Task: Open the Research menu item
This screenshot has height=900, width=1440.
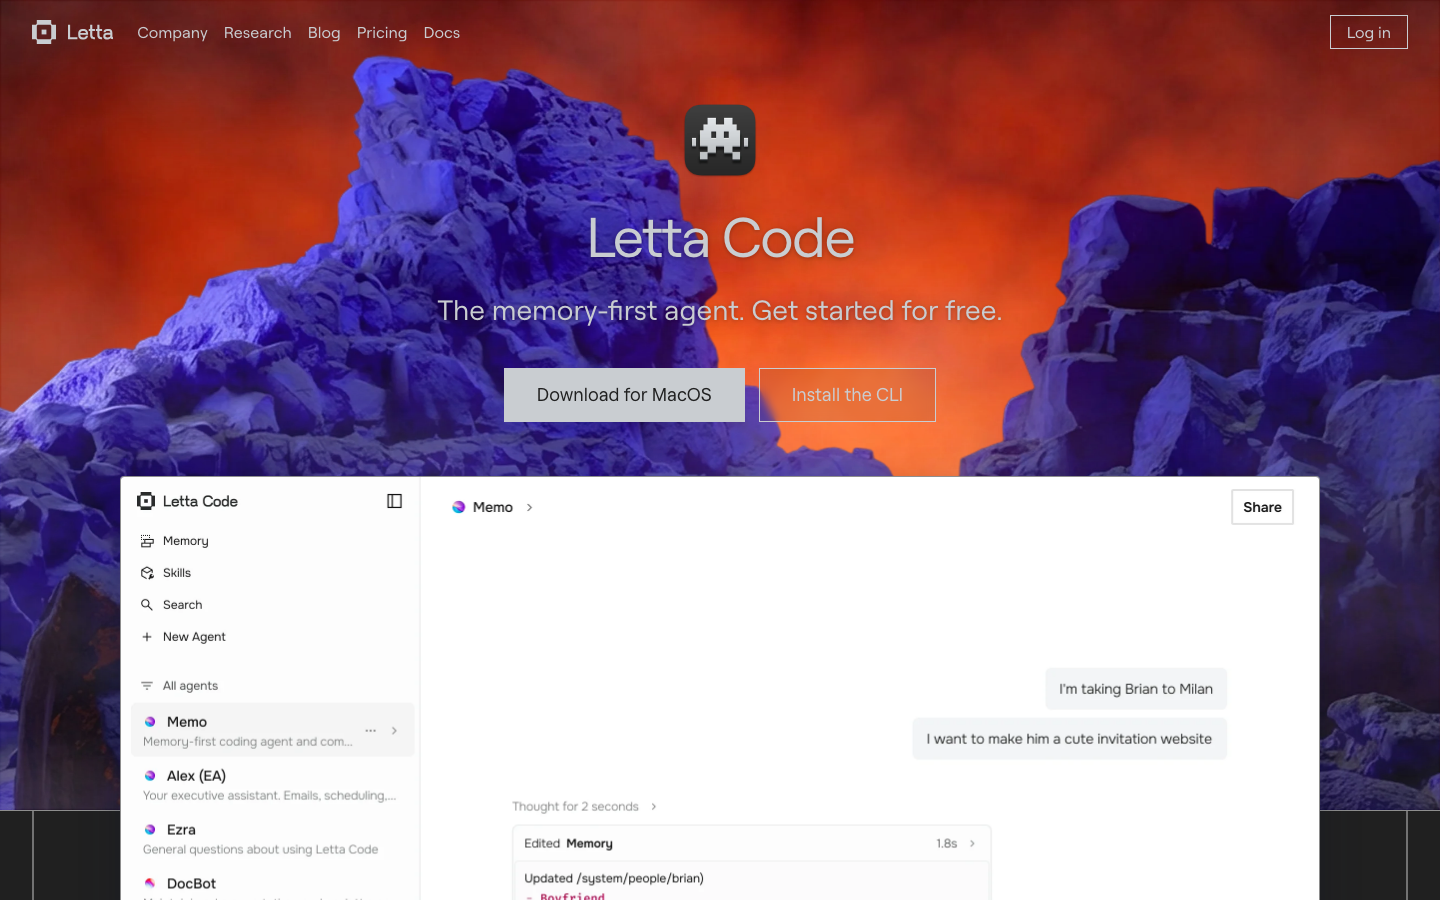Action: [258, 33]
